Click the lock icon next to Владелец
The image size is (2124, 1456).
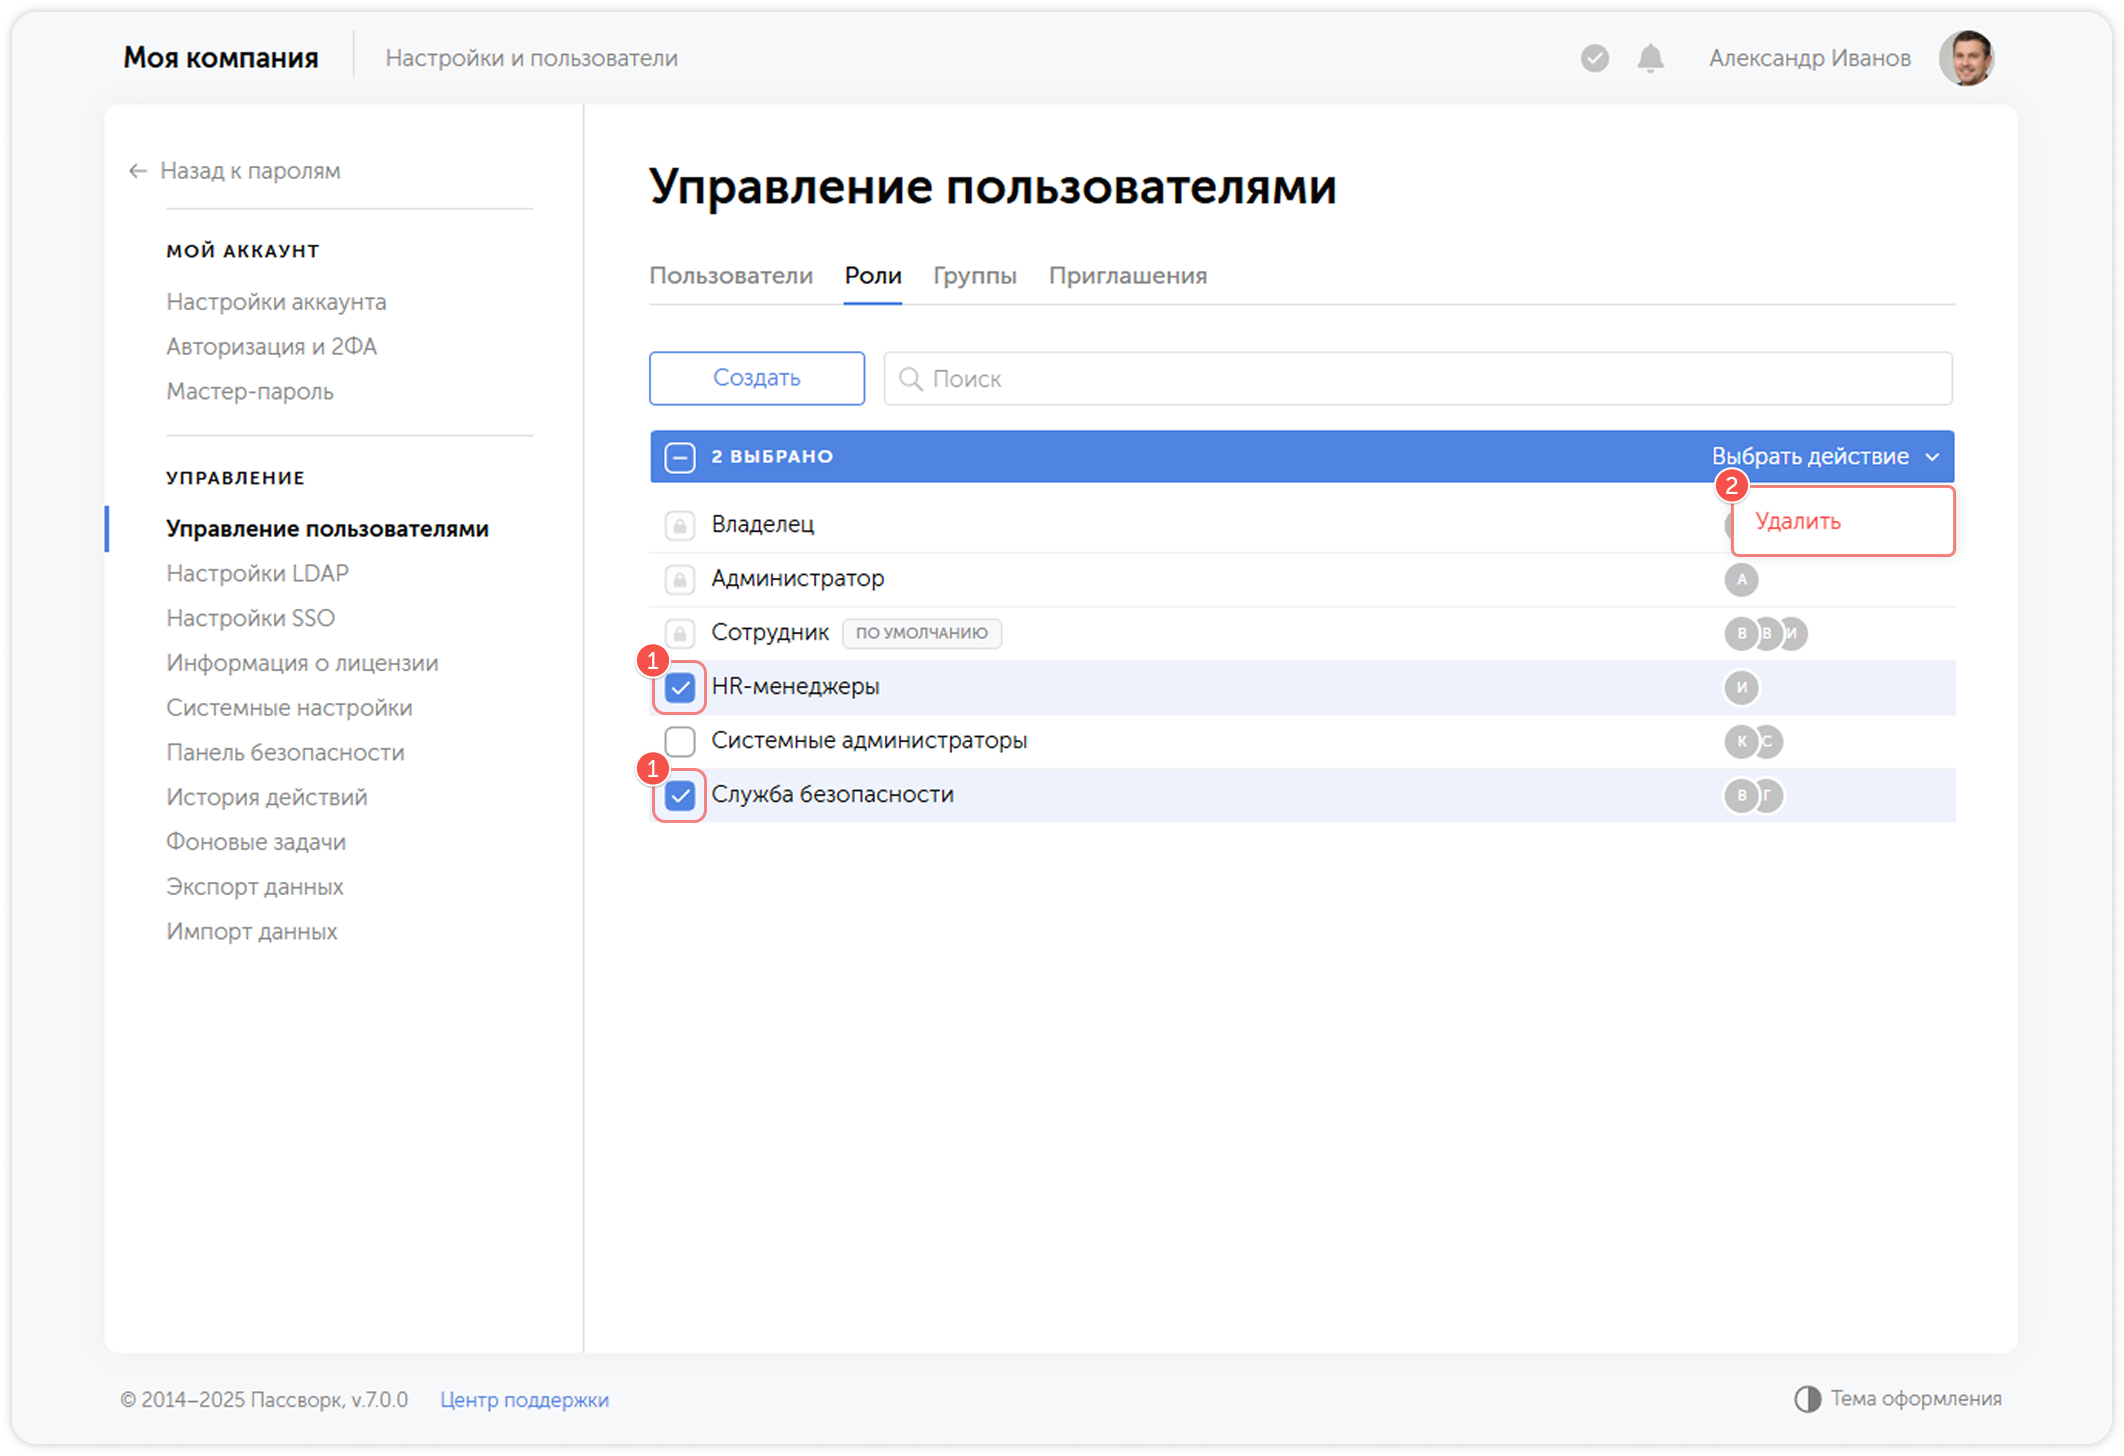tap(680, 525)
